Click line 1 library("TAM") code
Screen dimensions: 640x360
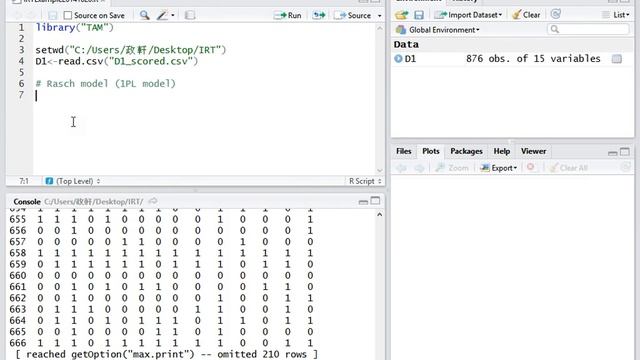75,27
